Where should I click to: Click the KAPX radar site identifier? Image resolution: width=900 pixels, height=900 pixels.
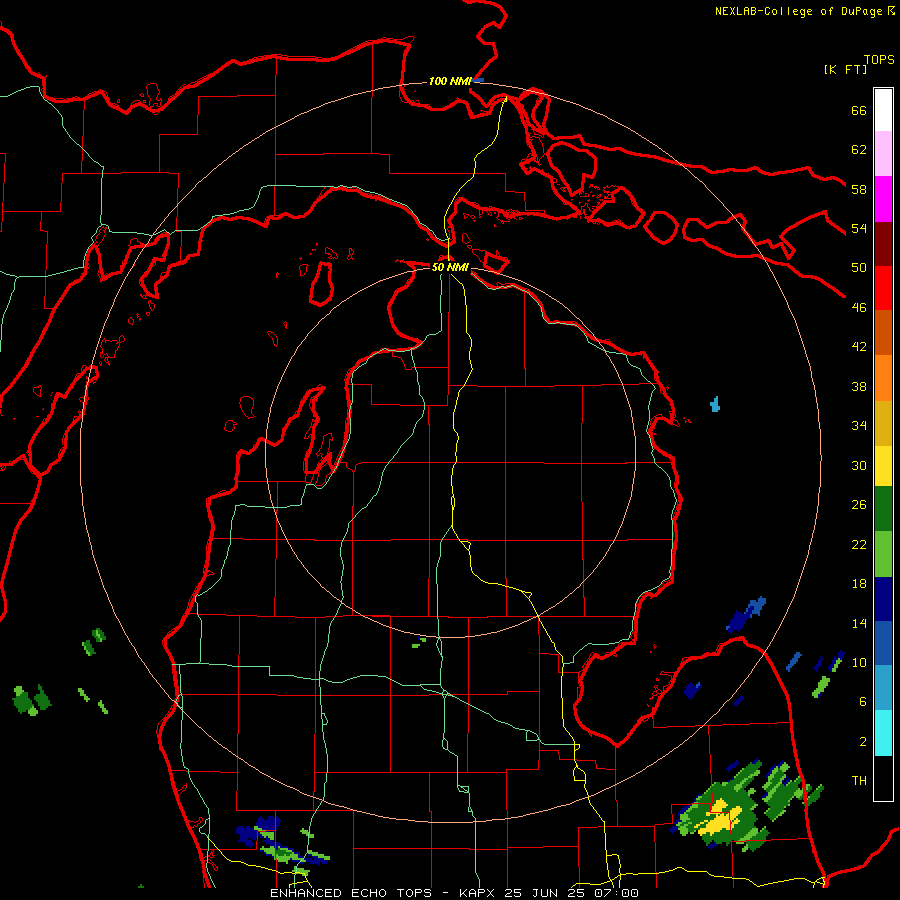click(479, 893)
